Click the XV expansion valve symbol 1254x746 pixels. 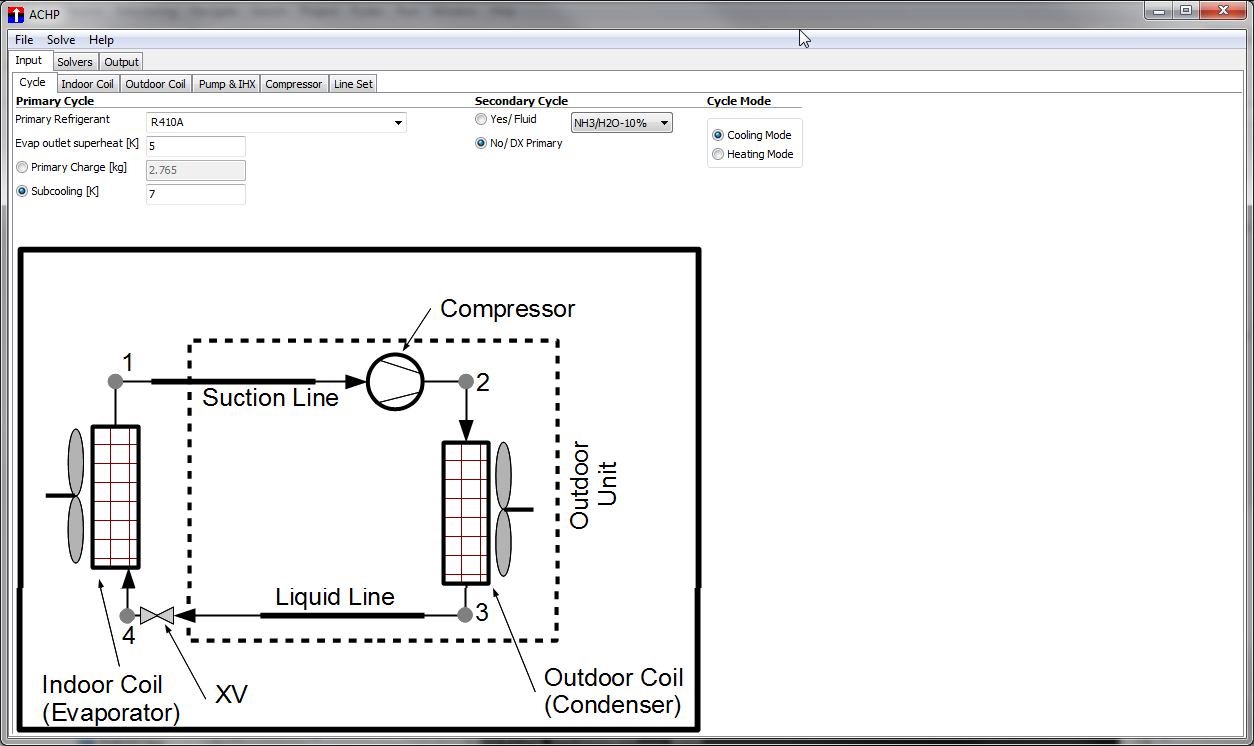point(157,615)
